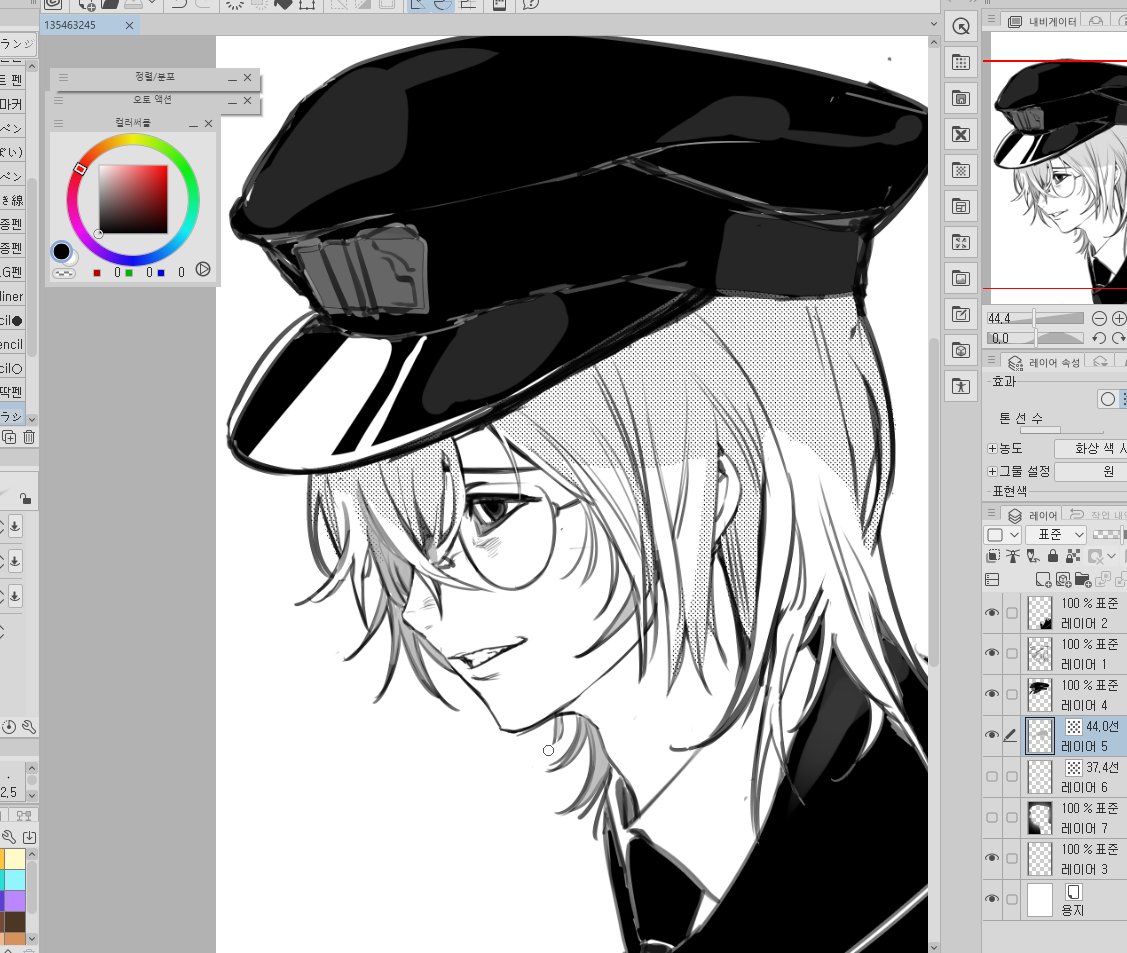The image size is (1127, 953).
Task: Open the 표준 blending mode dropdown
Action: [x=1056, y=535]
